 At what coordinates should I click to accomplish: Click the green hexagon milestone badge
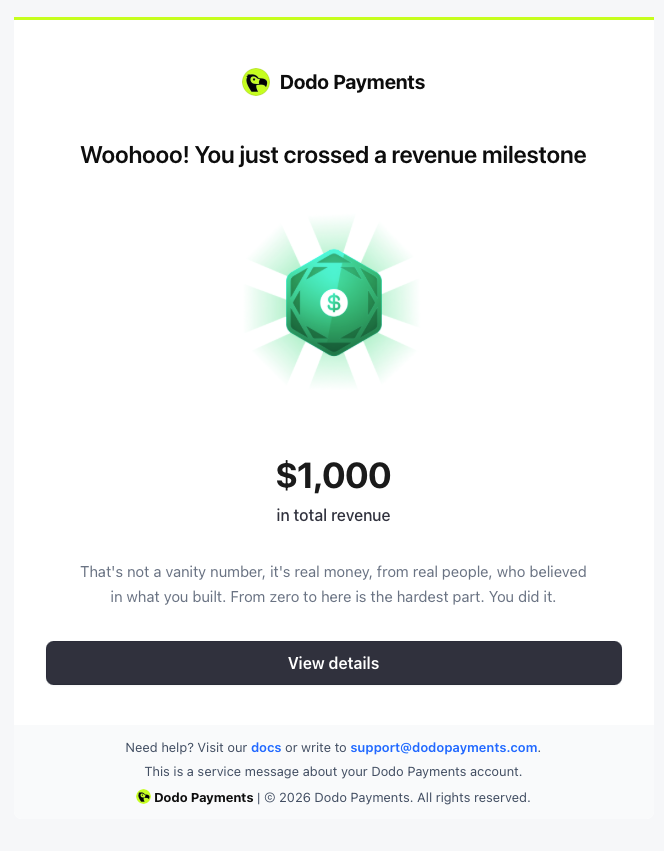pyautogui.click(x=333, y=302)
